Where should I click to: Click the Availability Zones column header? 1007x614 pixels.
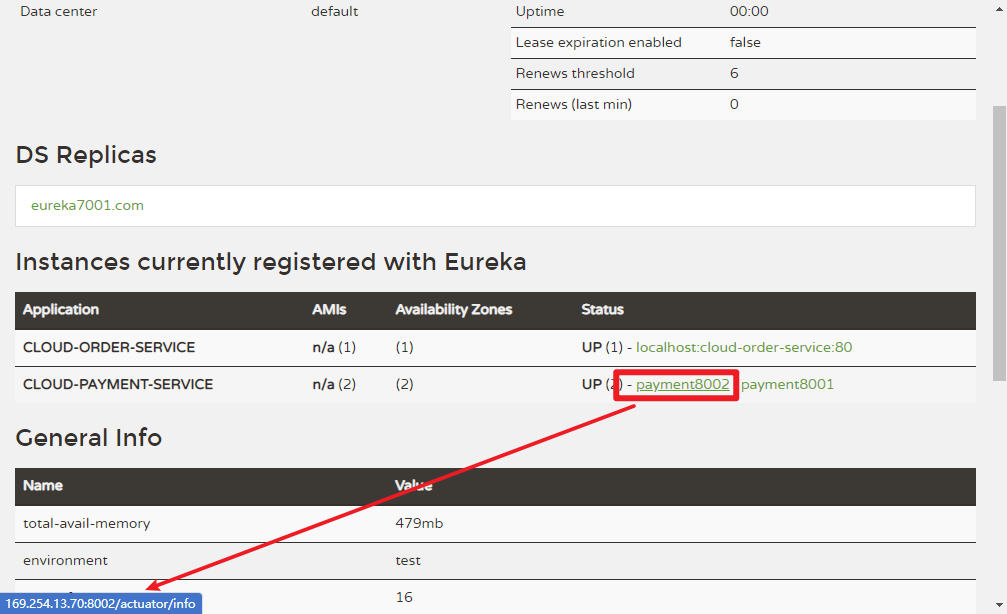(x=453, y=310)
